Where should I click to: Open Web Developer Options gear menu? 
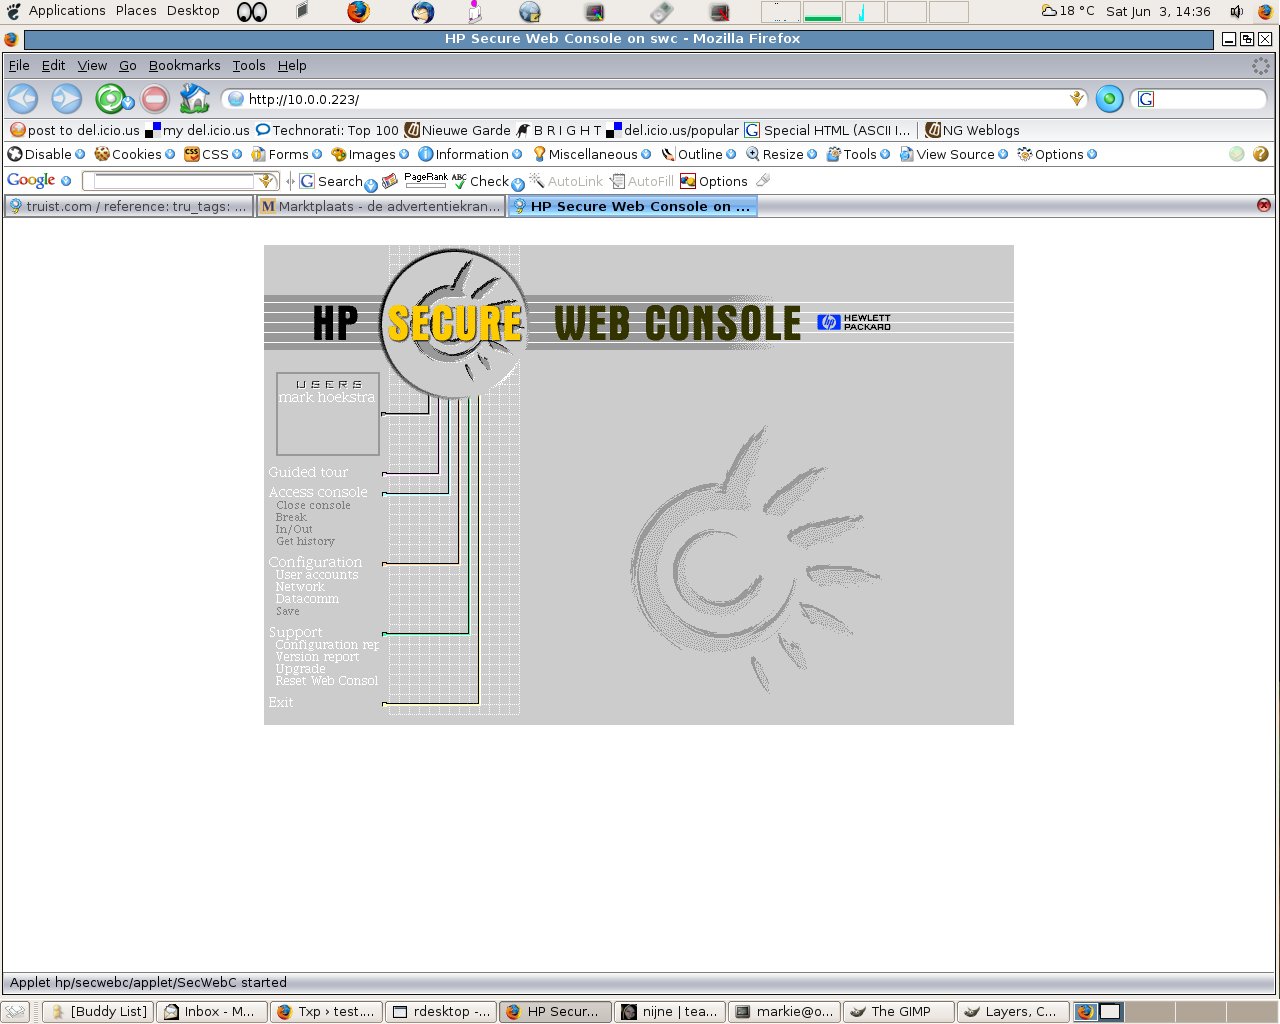1057,154
